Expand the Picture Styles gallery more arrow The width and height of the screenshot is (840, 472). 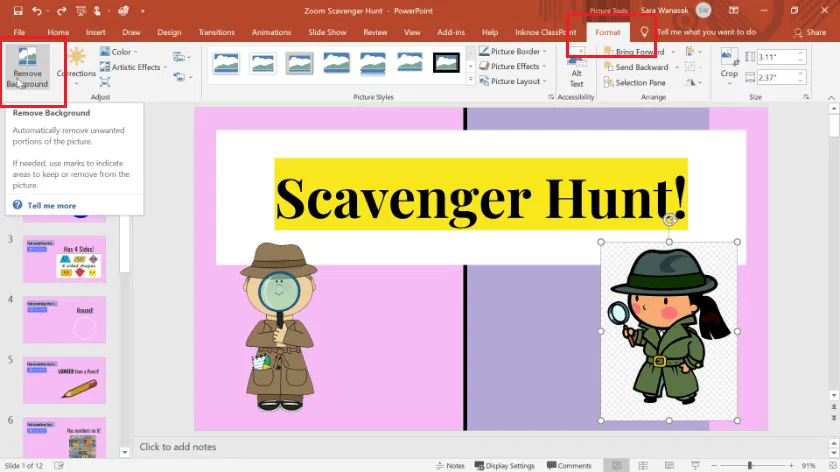pyautogui.click(x=471, y=79)
